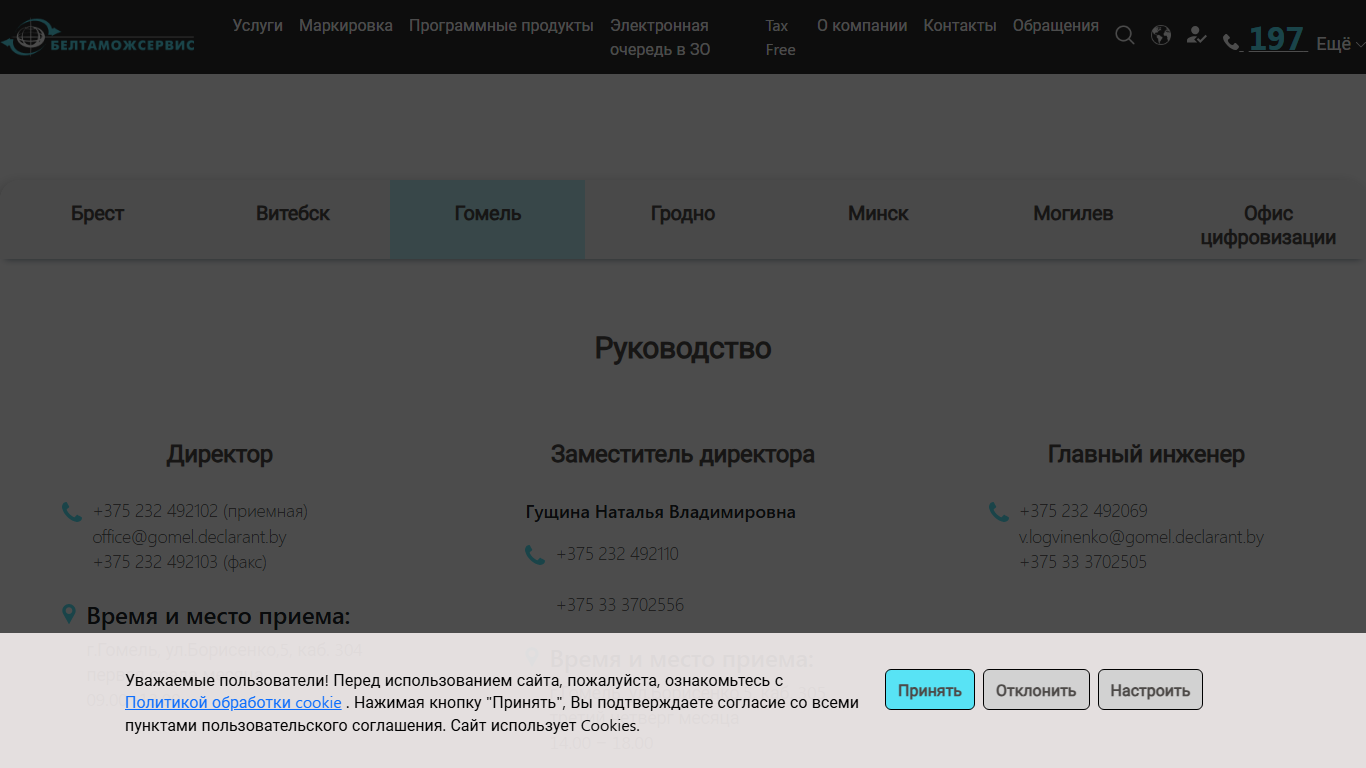
Task: Open the globe language icon
Action: [1161, 36]
